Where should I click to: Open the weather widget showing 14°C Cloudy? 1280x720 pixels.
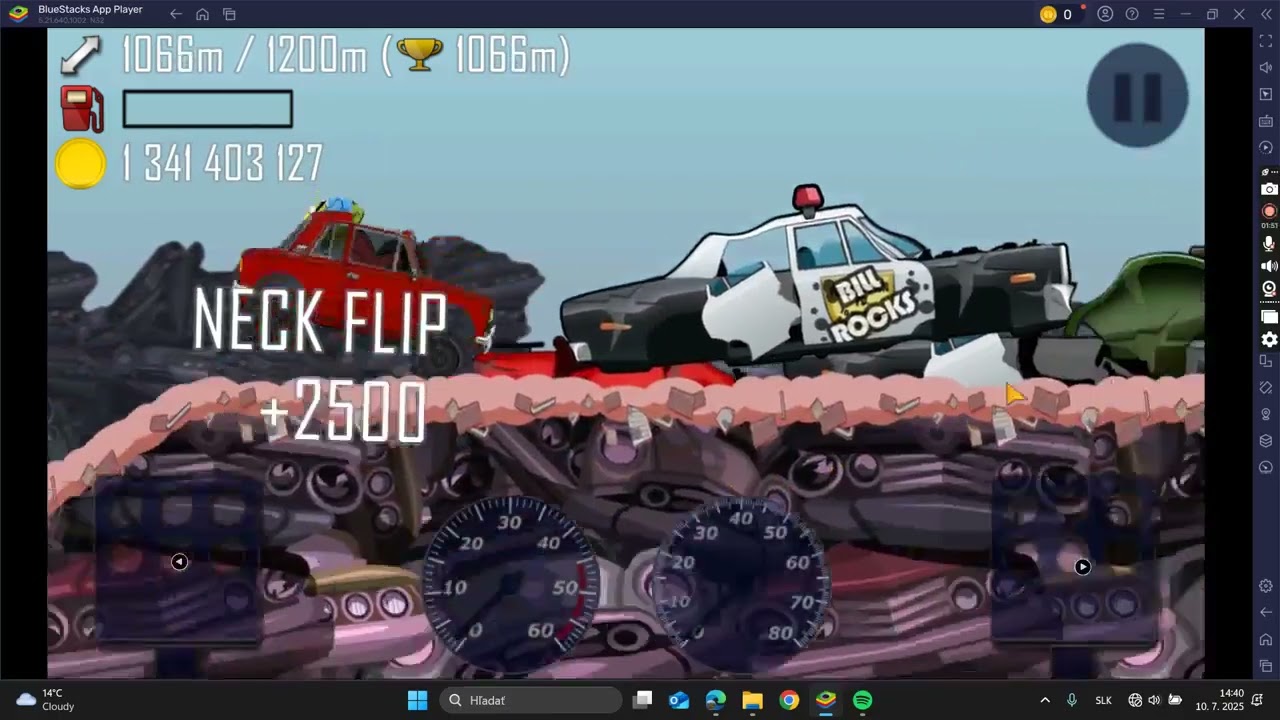pyautogui.click(x=46, y=700)
